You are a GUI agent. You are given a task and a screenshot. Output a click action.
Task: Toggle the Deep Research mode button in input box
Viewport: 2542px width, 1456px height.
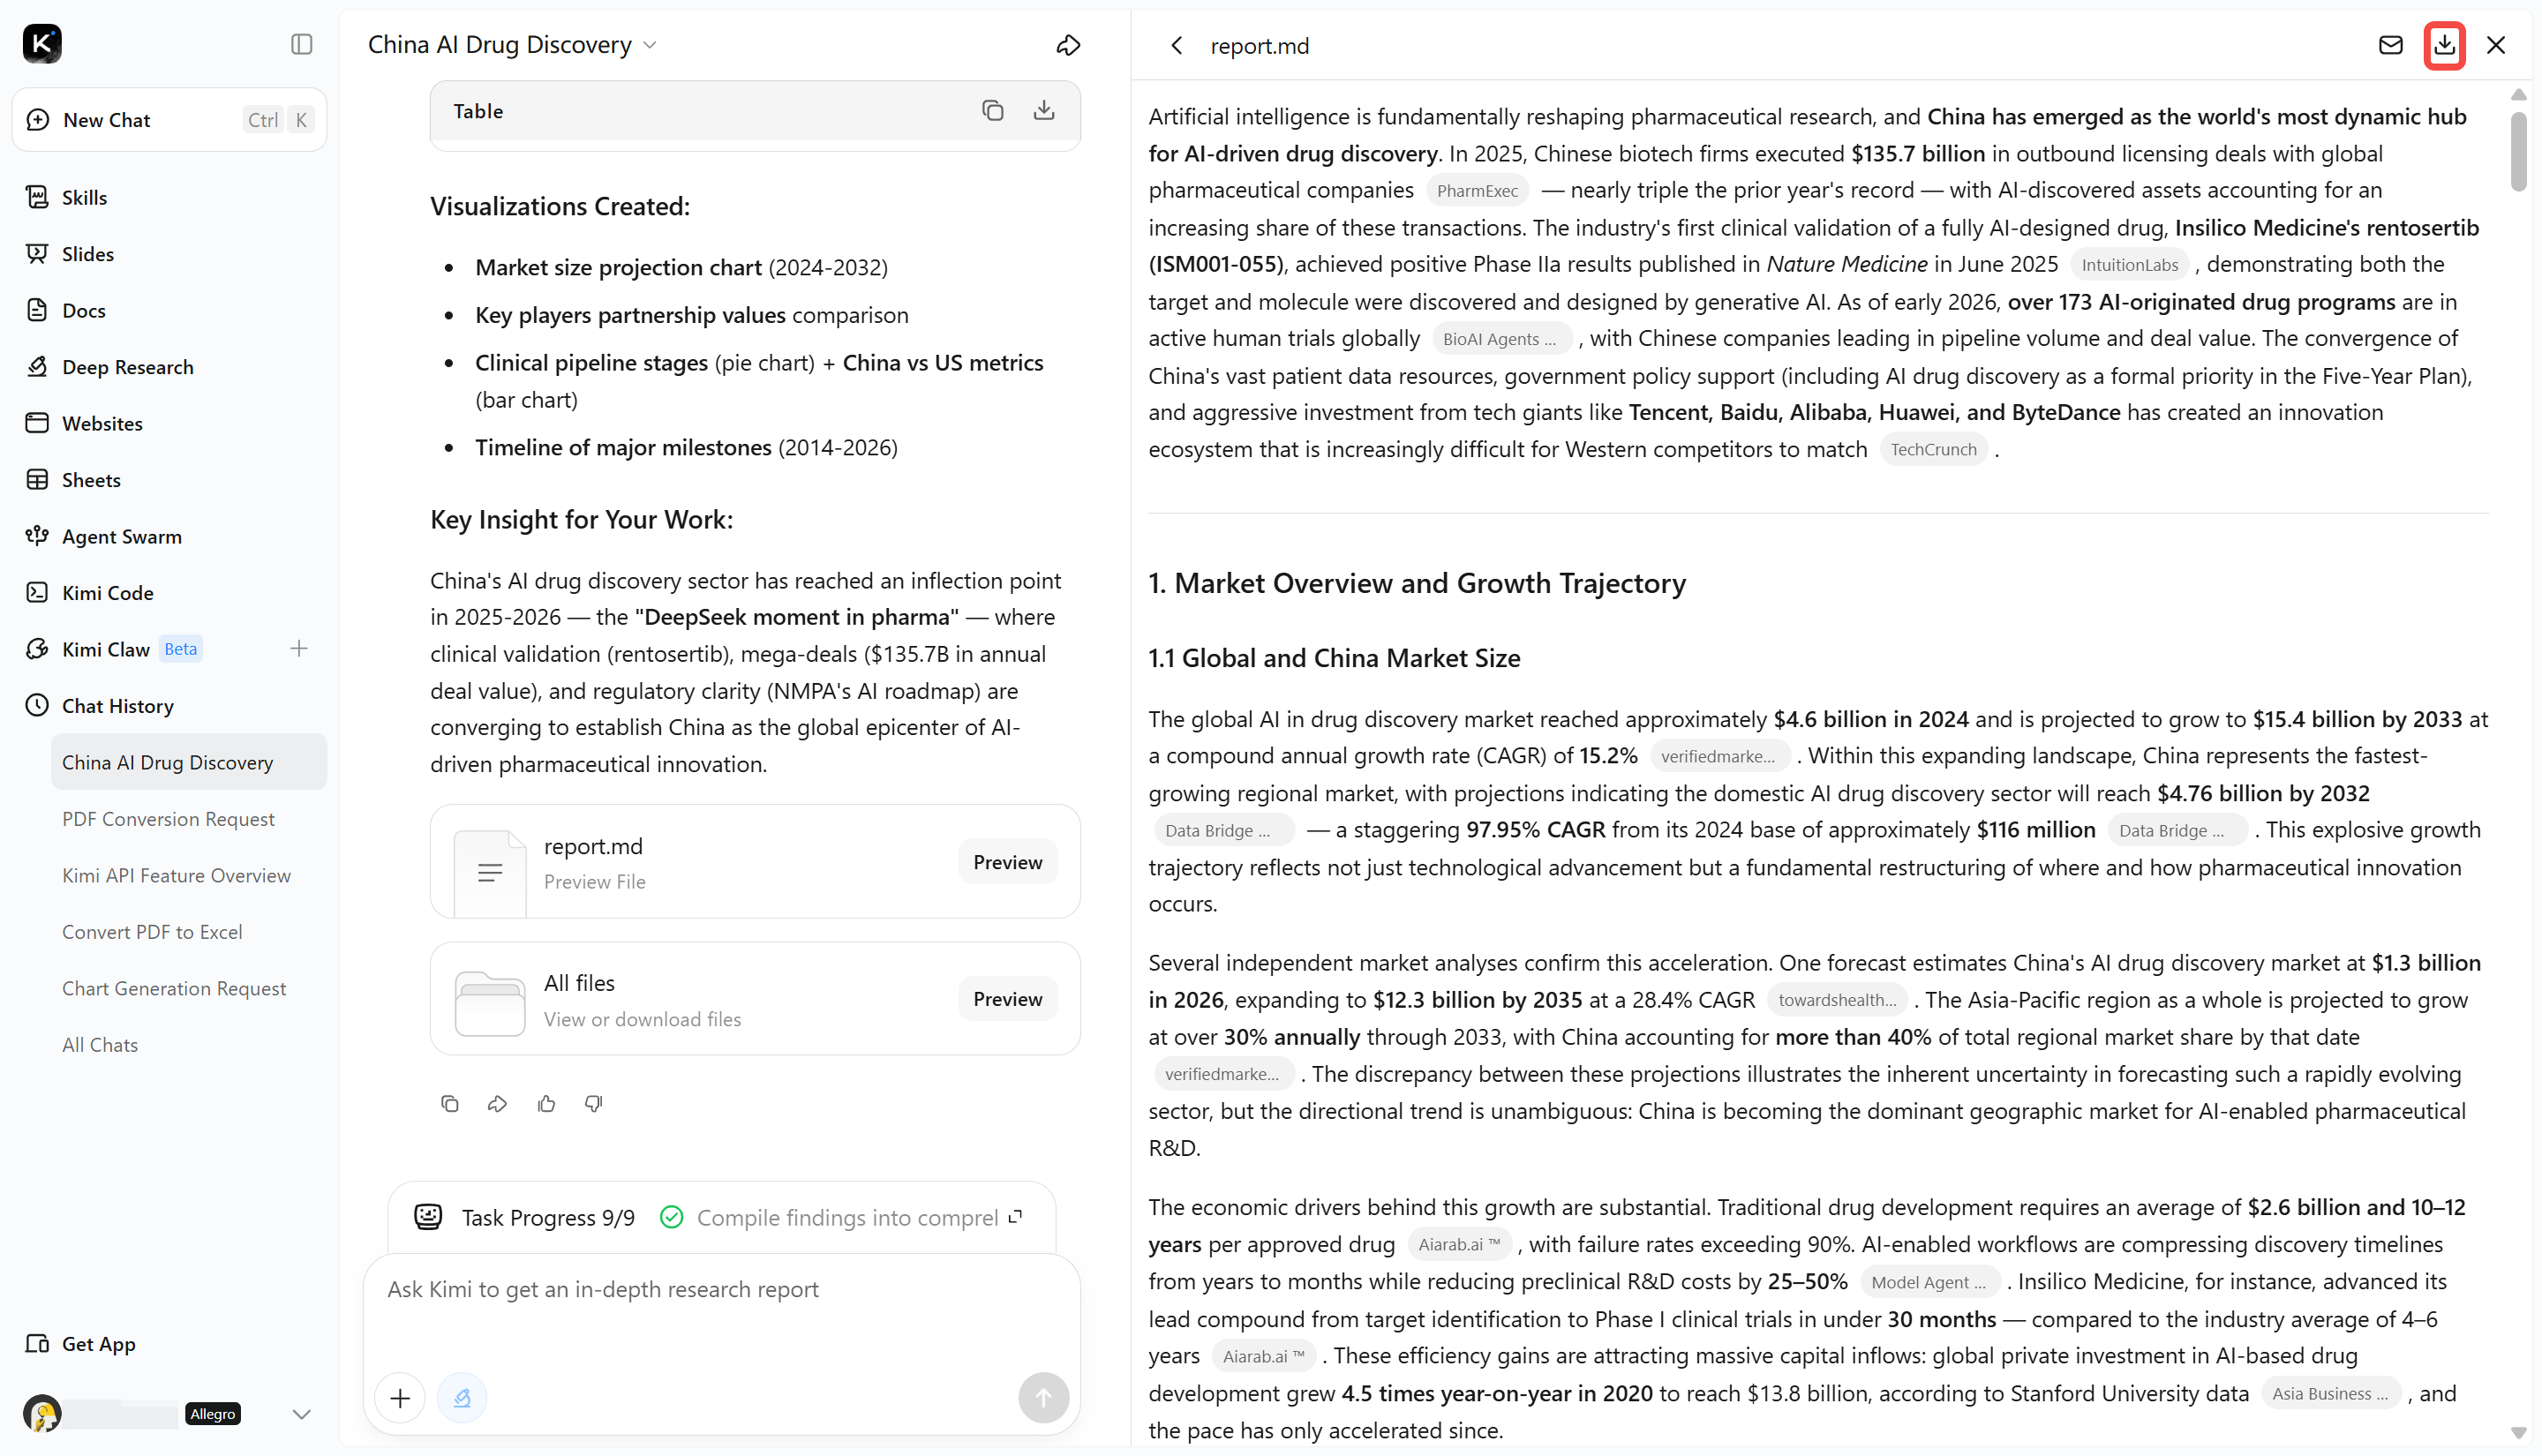click(462, 1397)
